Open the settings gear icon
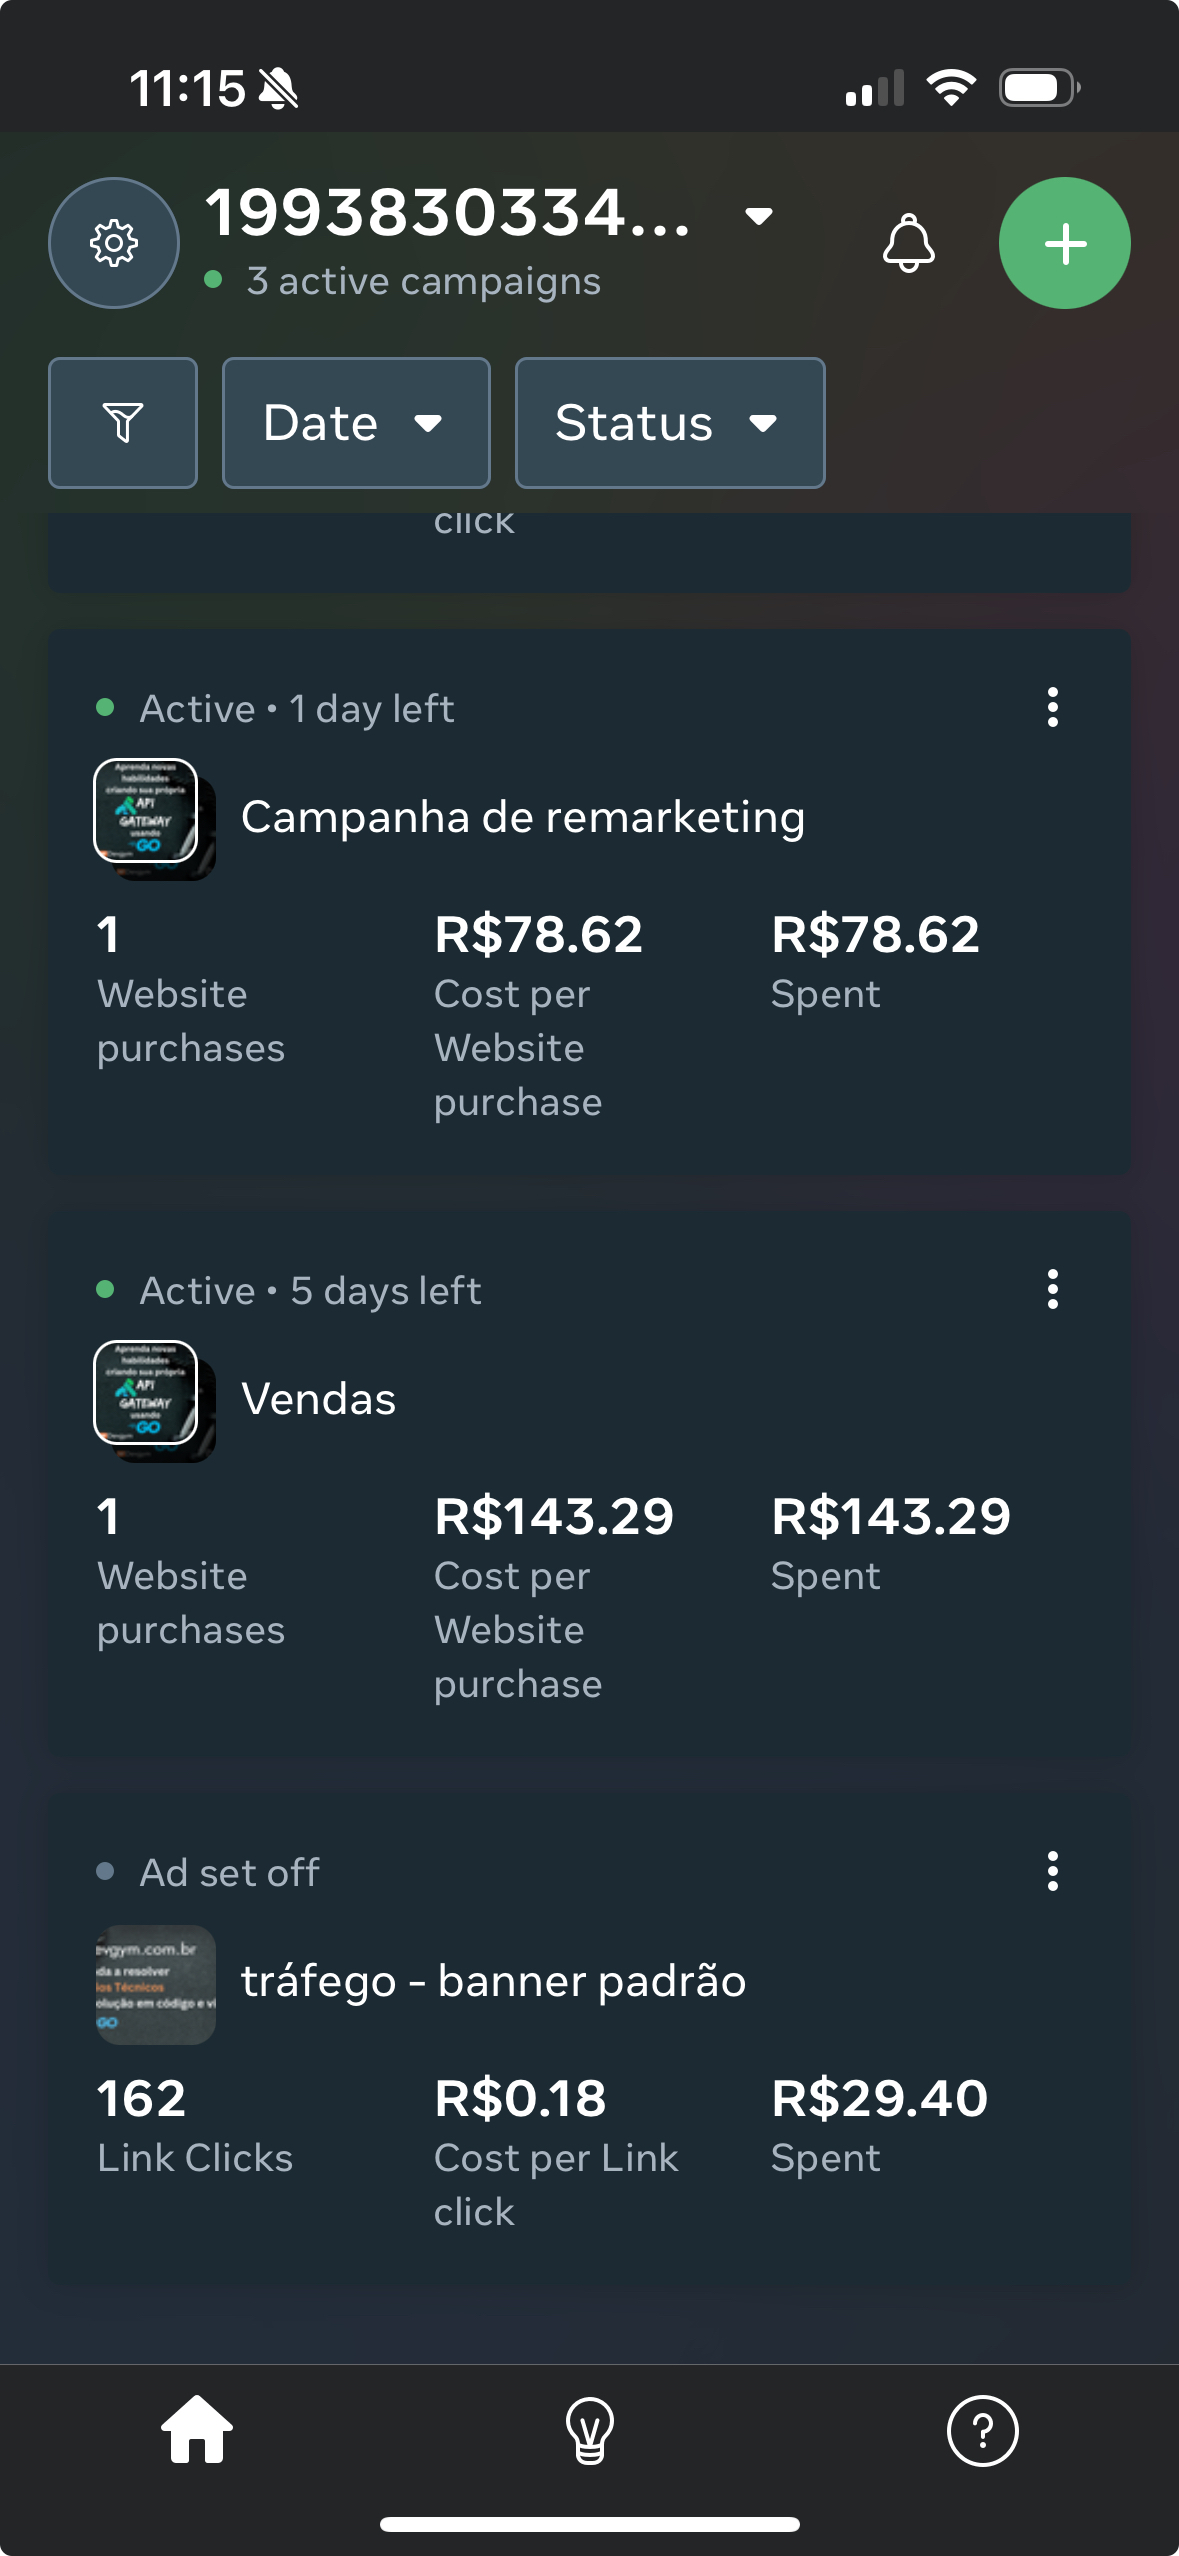The height and width of the screenshot is (2556, 1179). click(x=114, y=243)
